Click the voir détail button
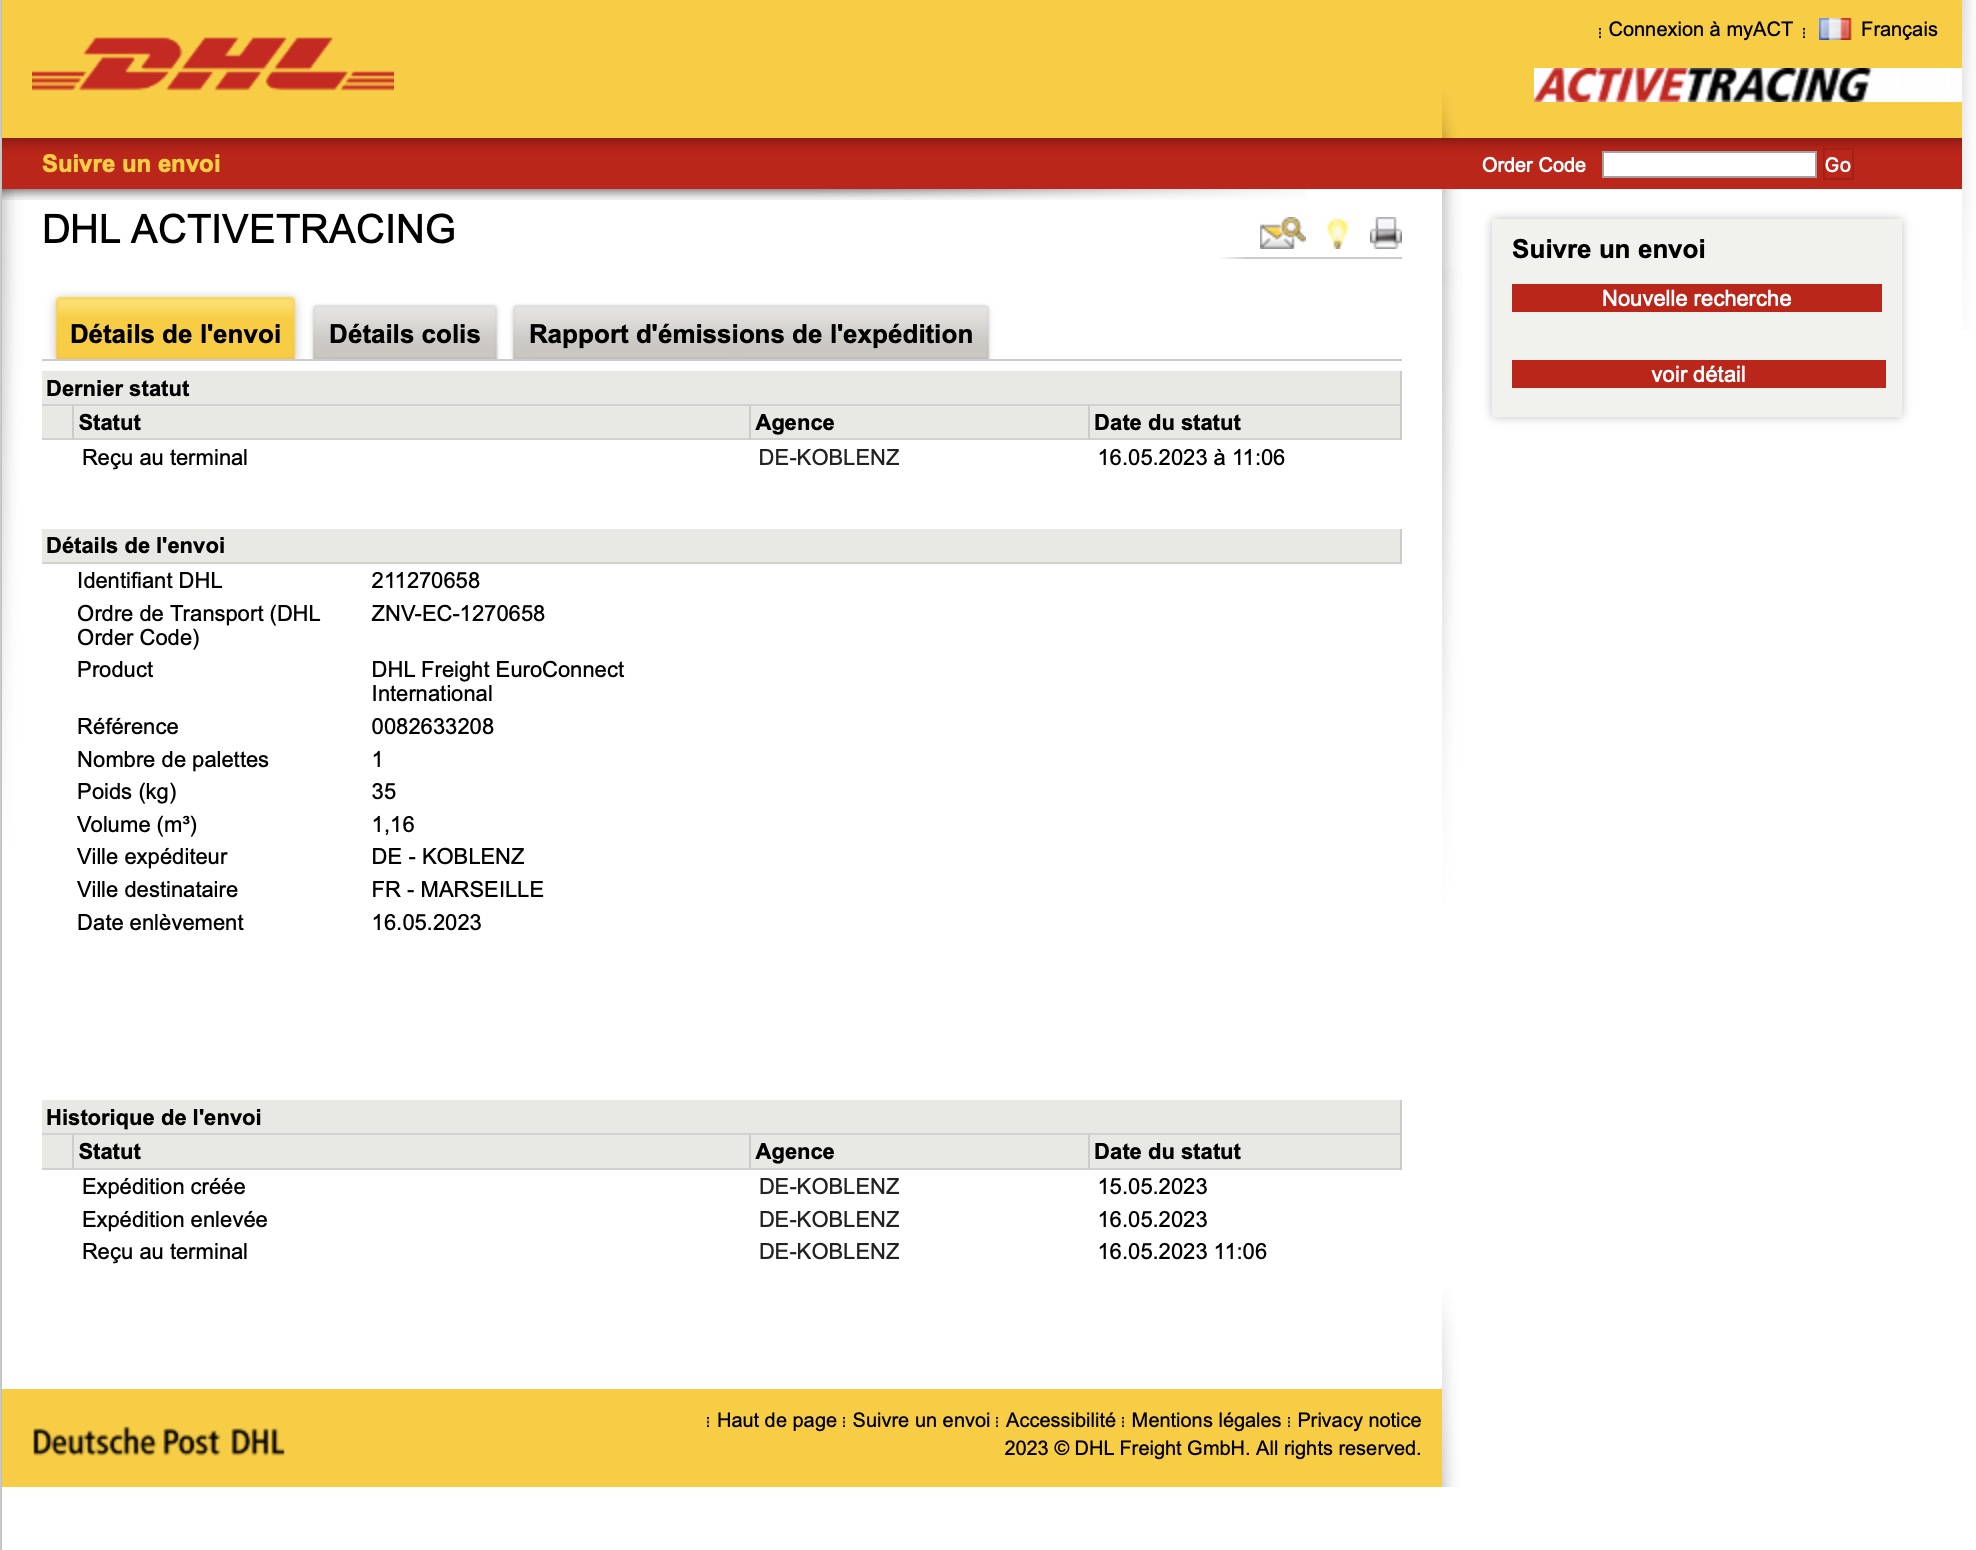Image resolution: width=1976 pixels, height=1550 pixels. (1699, 374)
